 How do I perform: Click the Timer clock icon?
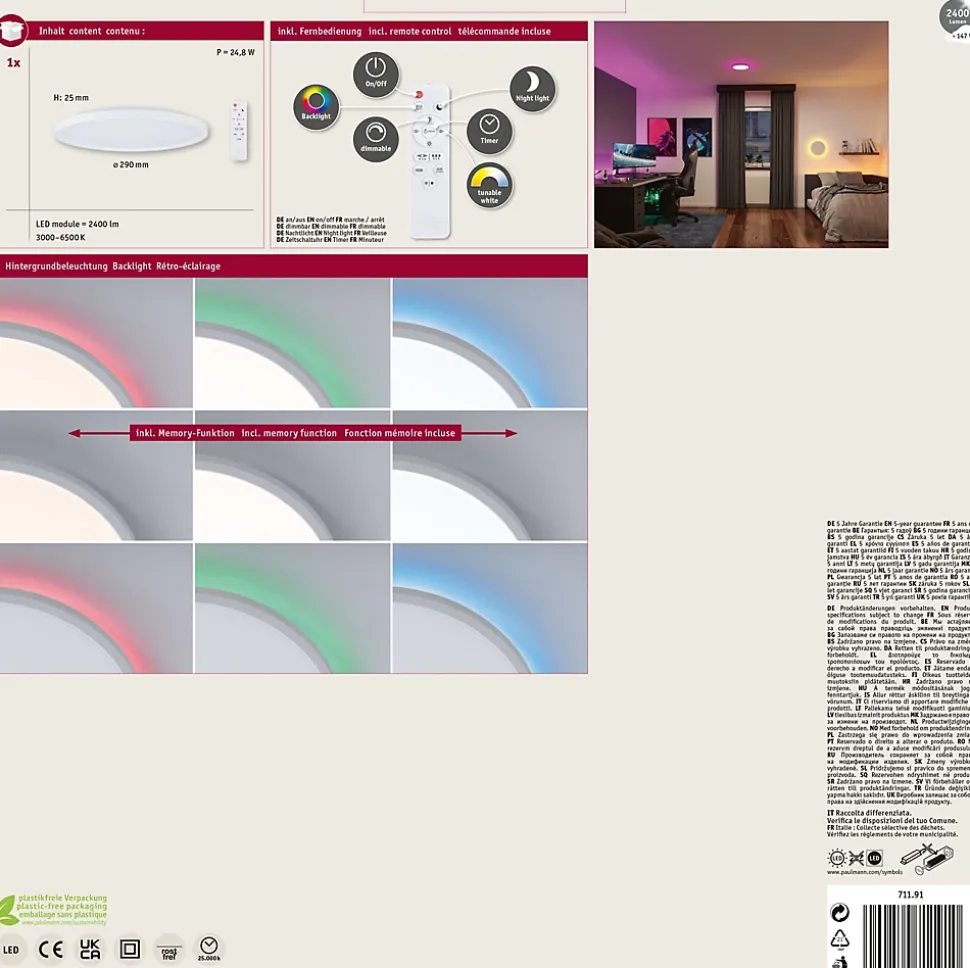(489, 131)
